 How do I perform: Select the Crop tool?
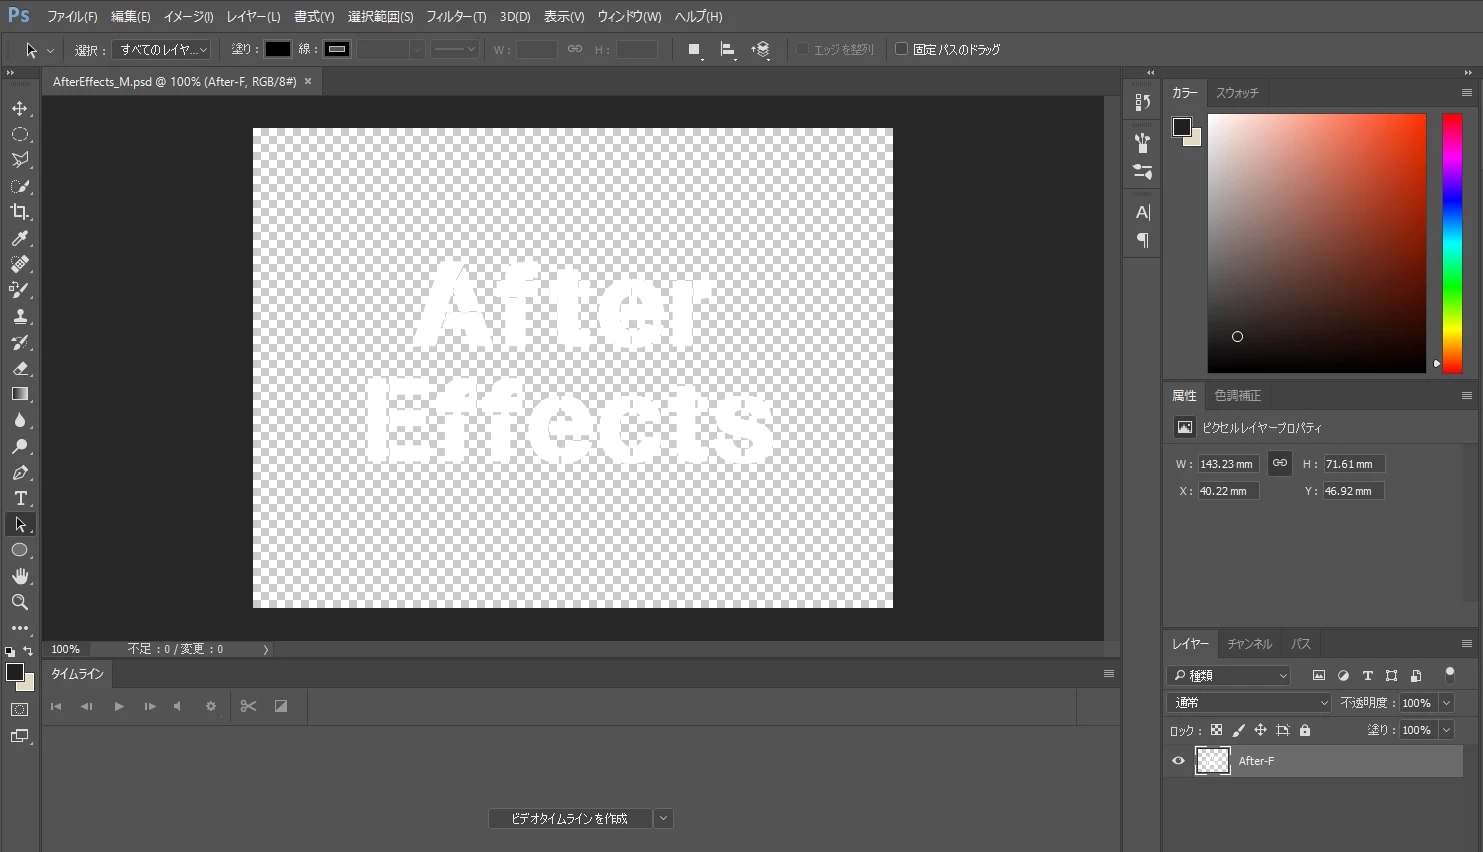[20, 212]
